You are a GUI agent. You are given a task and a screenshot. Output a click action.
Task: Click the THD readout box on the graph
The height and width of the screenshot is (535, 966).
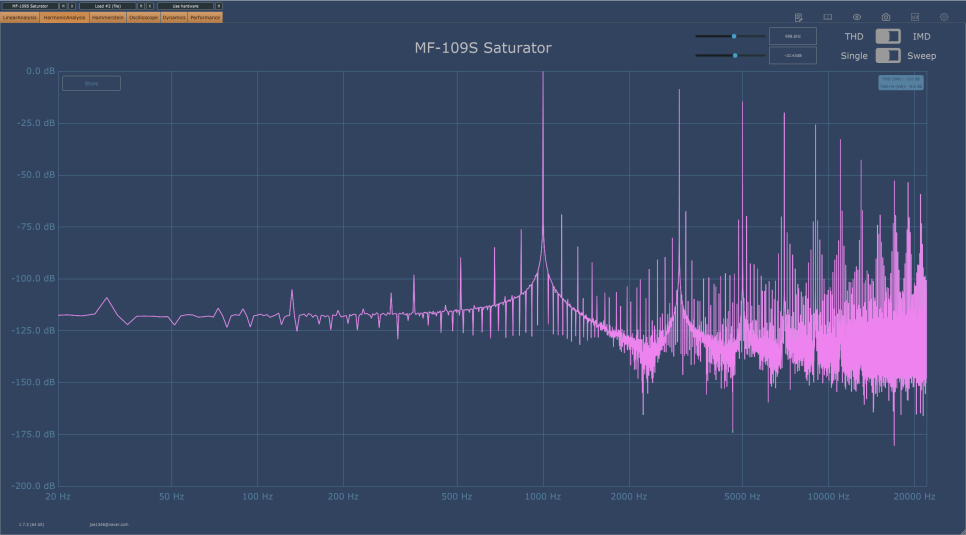[x=901, y=83]
